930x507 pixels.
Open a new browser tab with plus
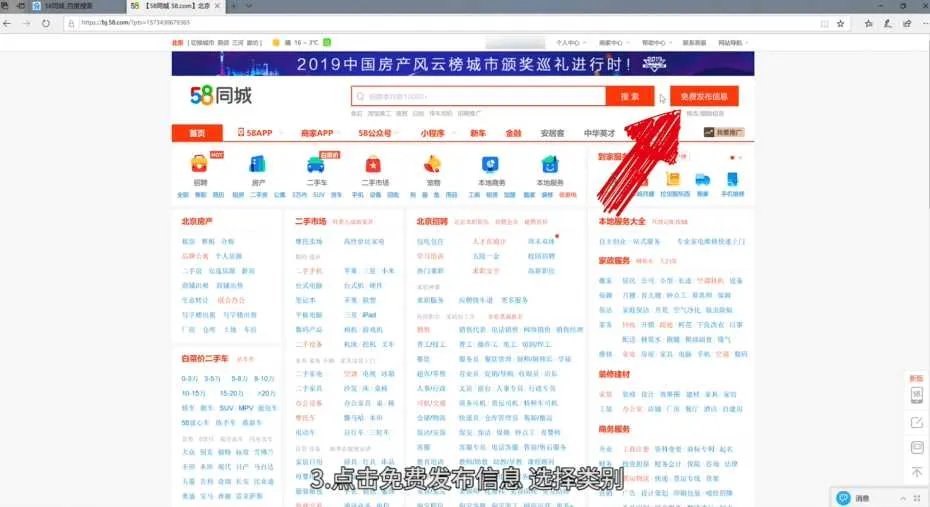(232, 6)
